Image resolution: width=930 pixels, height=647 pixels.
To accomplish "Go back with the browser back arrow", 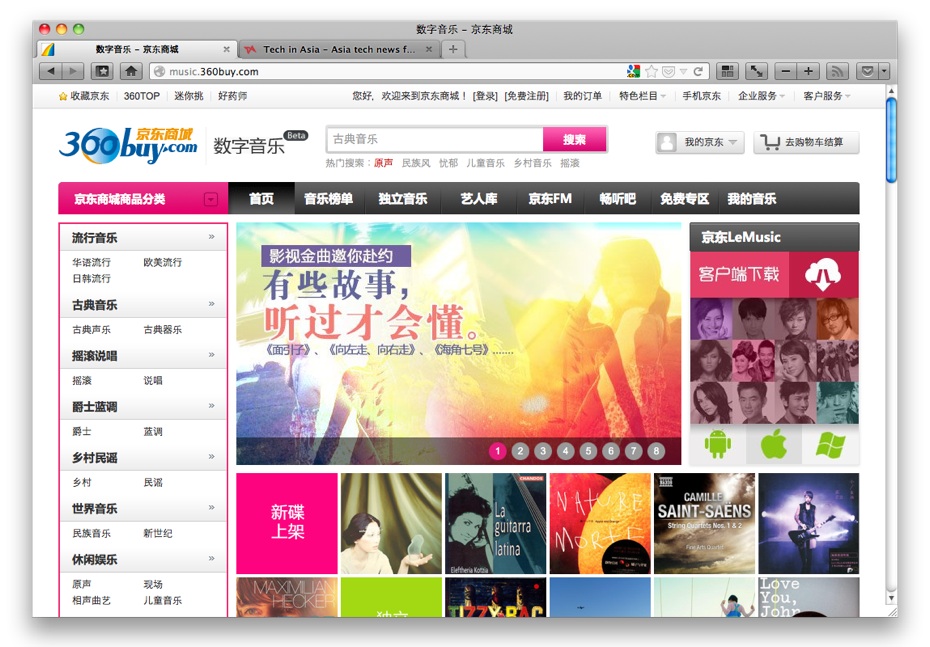I will tap(51, 71).
